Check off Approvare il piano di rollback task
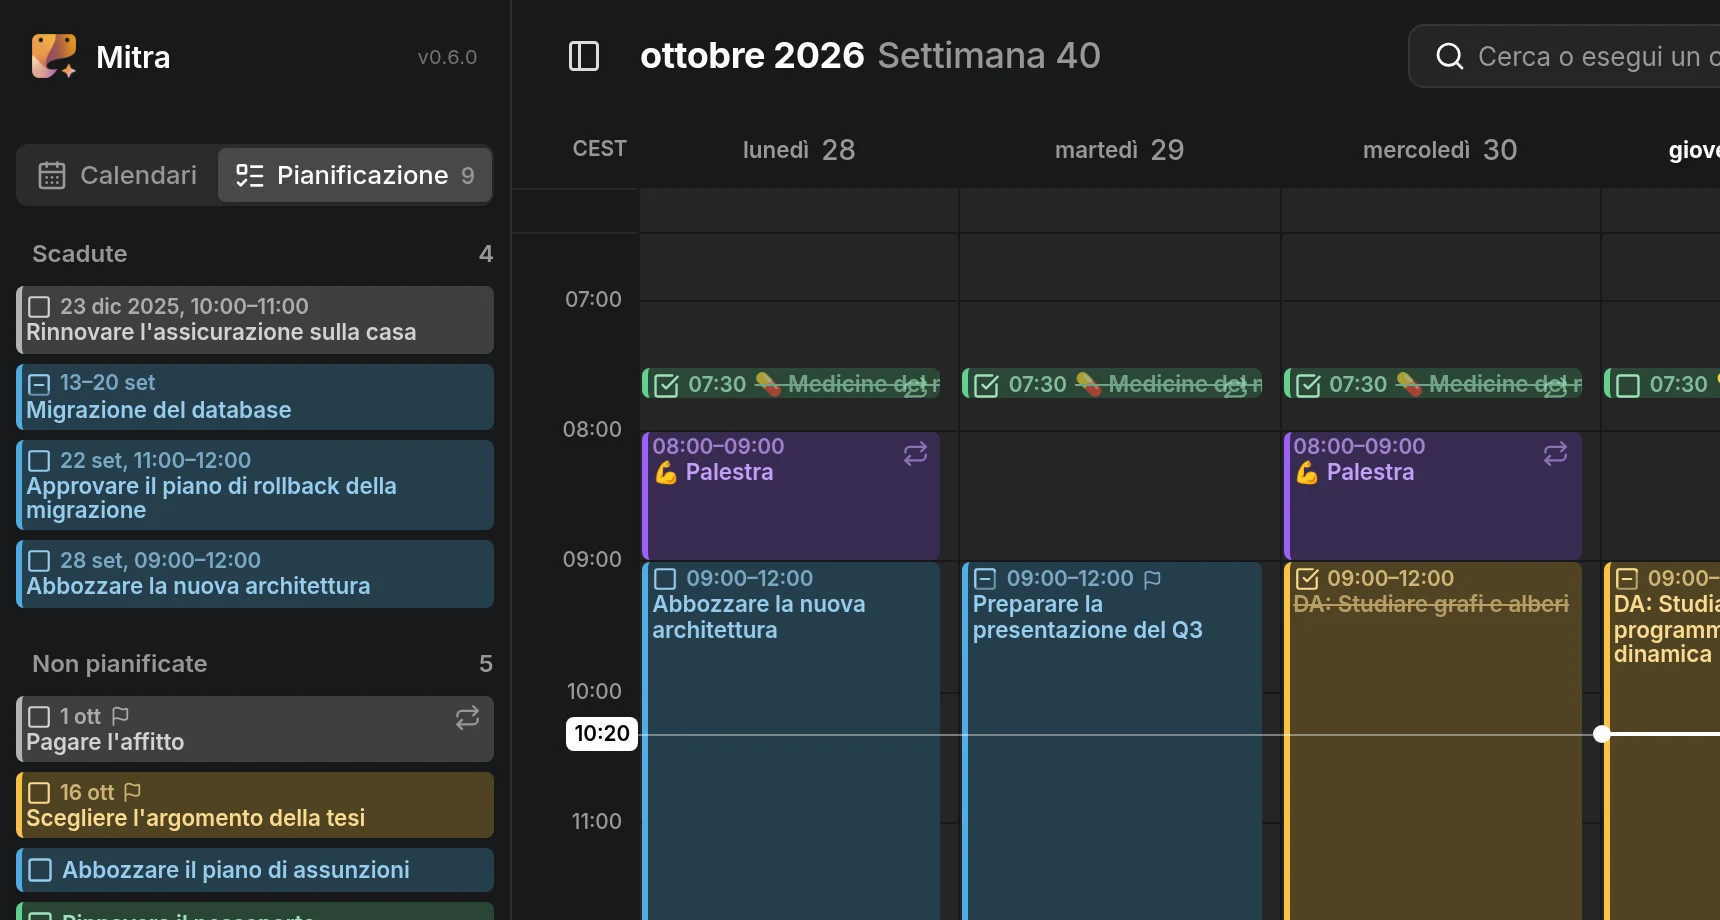The height and width of the screenshot is (920, 1720). point(39,461)
